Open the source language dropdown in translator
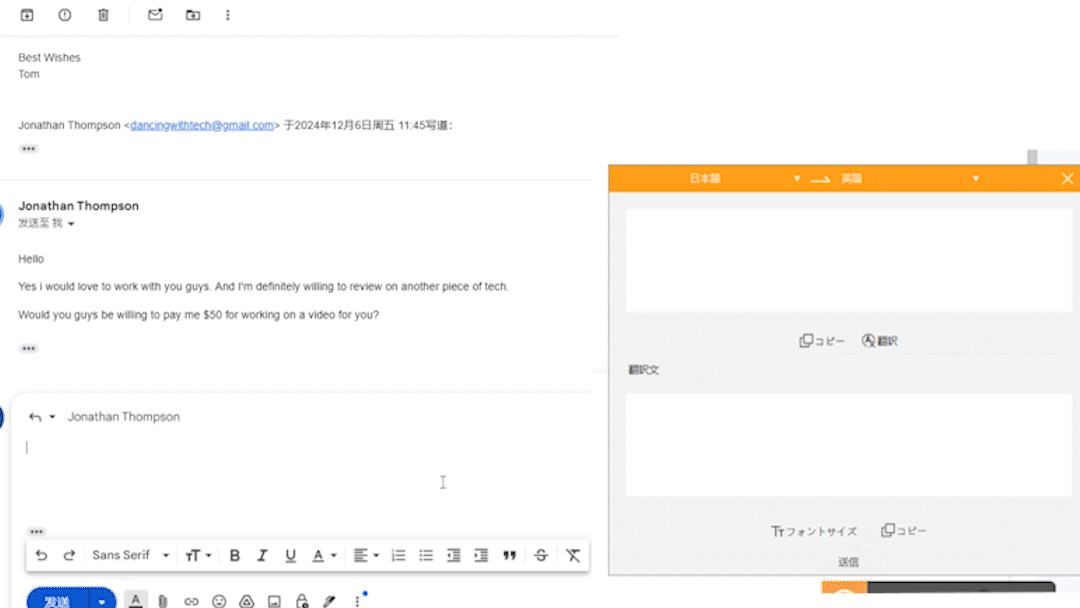 (x=797, y=179)
